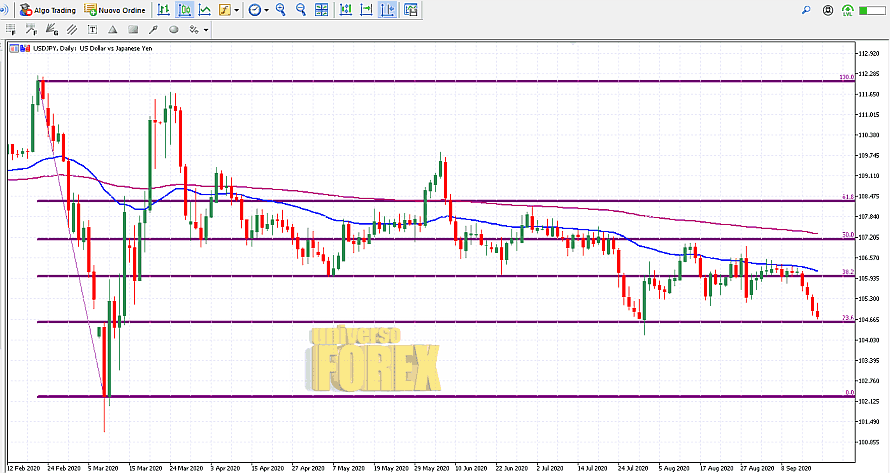Click the Nuovo Ordine button

click(x=115, y=10)
